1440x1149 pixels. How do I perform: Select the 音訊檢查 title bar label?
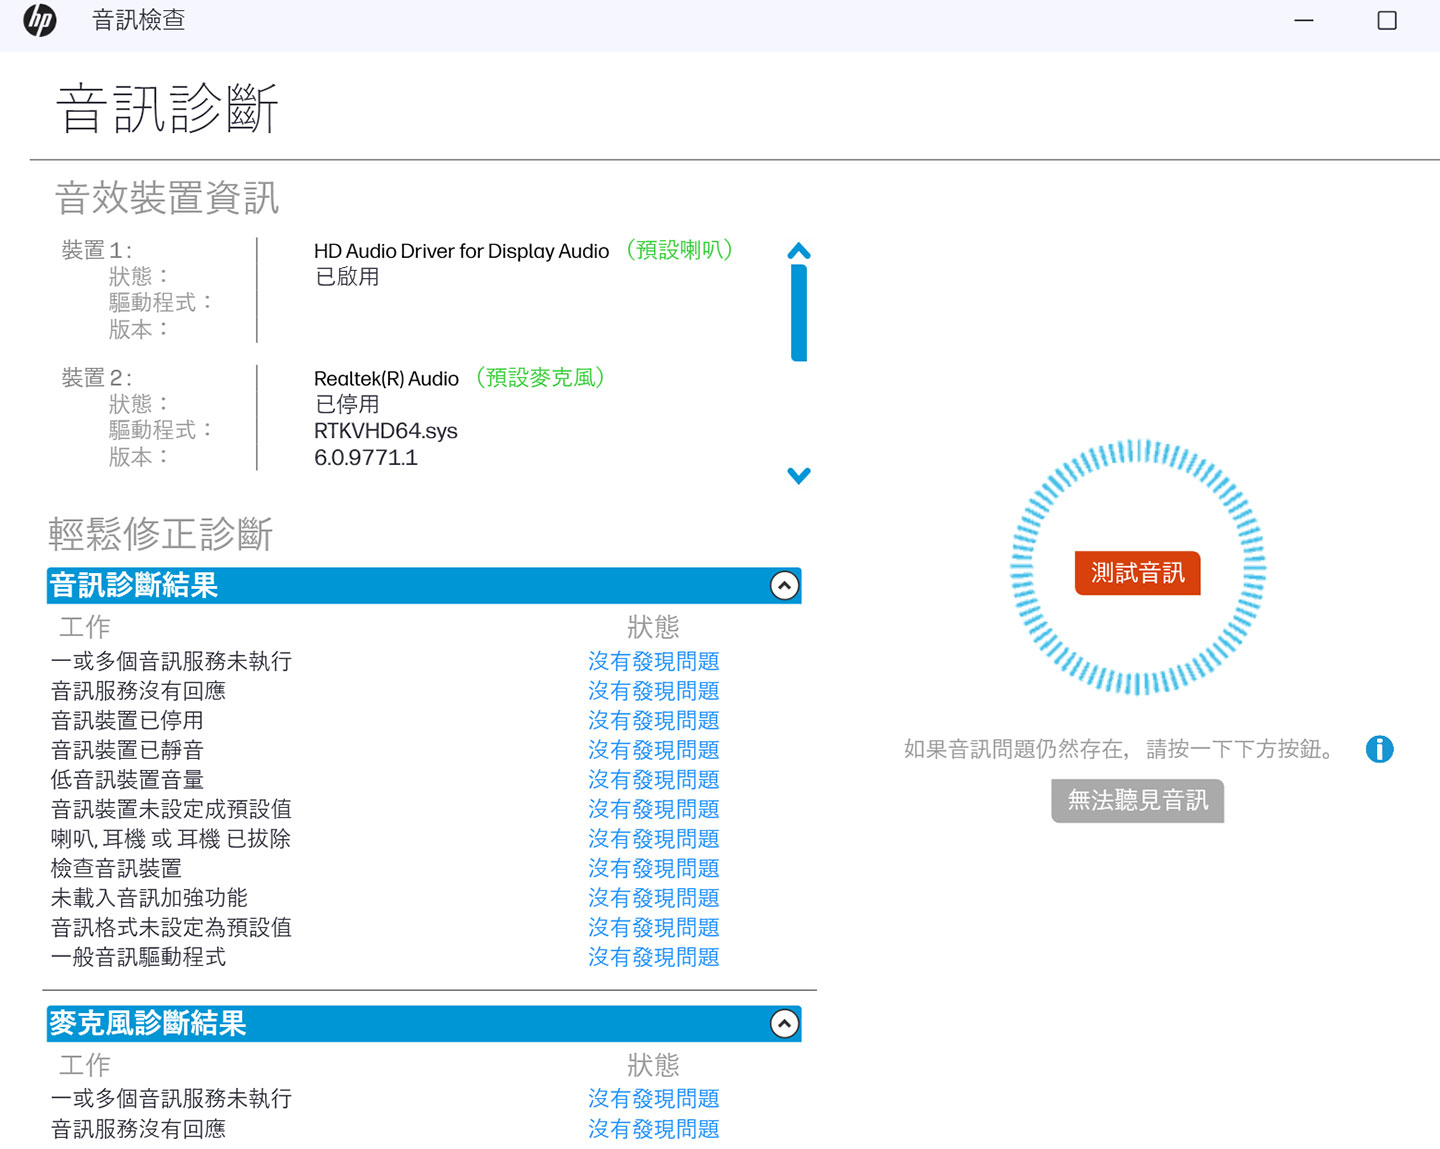click(137, 20)
